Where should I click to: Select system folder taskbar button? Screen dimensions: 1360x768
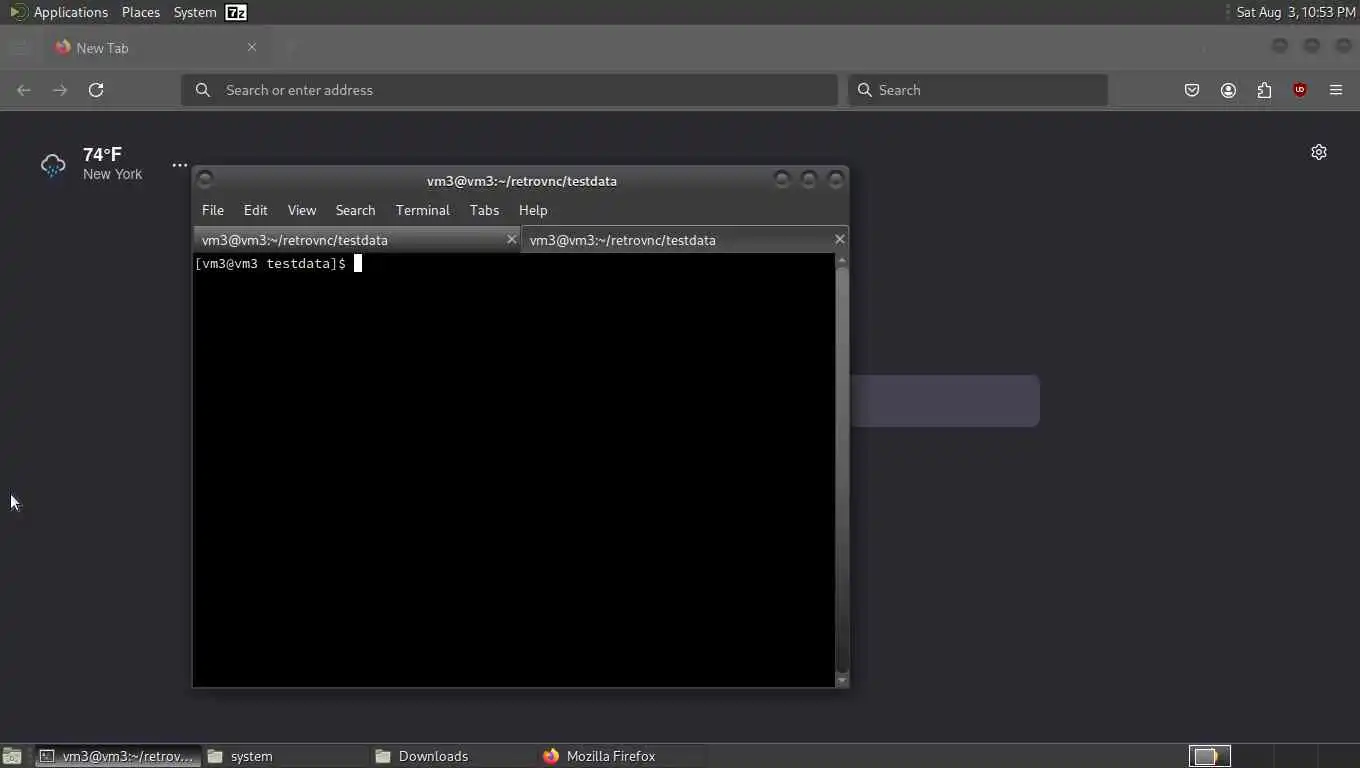[285, 756]
